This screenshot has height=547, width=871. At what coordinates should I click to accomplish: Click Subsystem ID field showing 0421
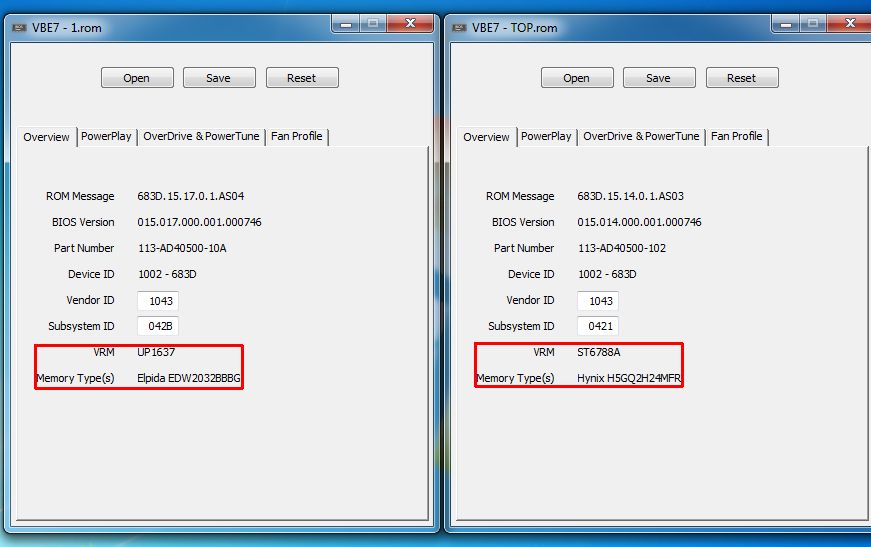pyautogui.click(x=598, y=326)
